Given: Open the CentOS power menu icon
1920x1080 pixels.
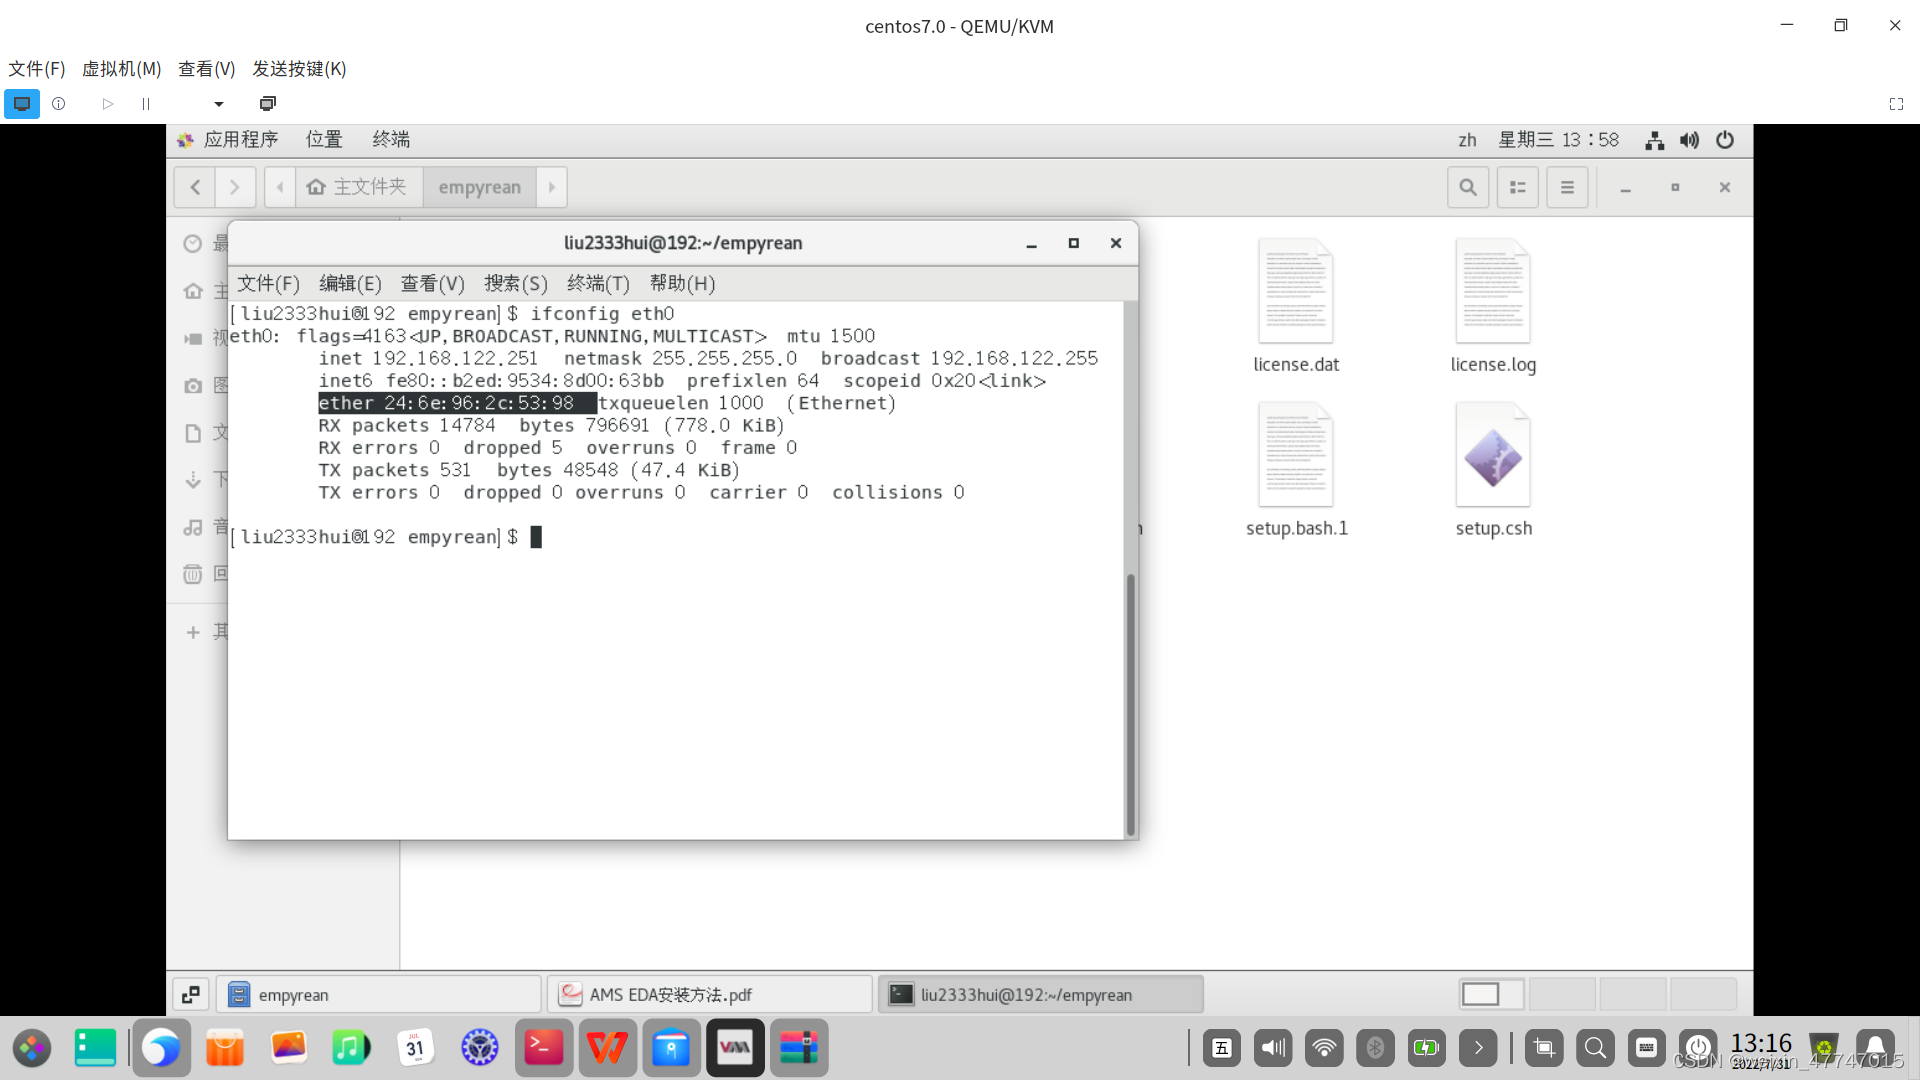Looking at the screenshot, I should [1725, 140].
